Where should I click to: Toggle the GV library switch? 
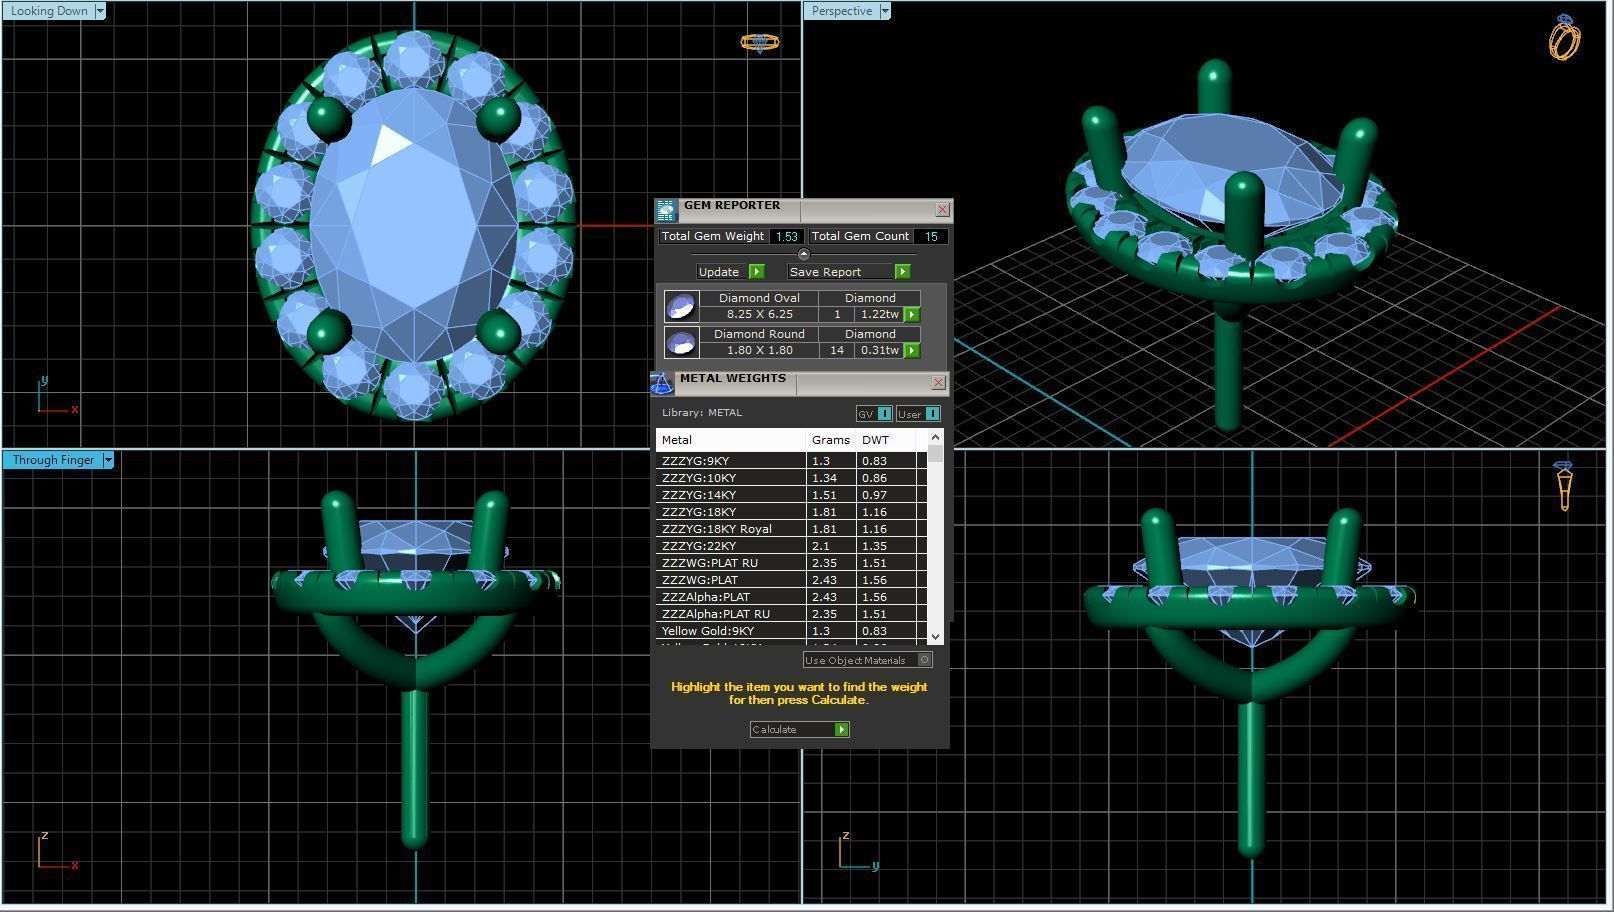click(x=874, y=414)
